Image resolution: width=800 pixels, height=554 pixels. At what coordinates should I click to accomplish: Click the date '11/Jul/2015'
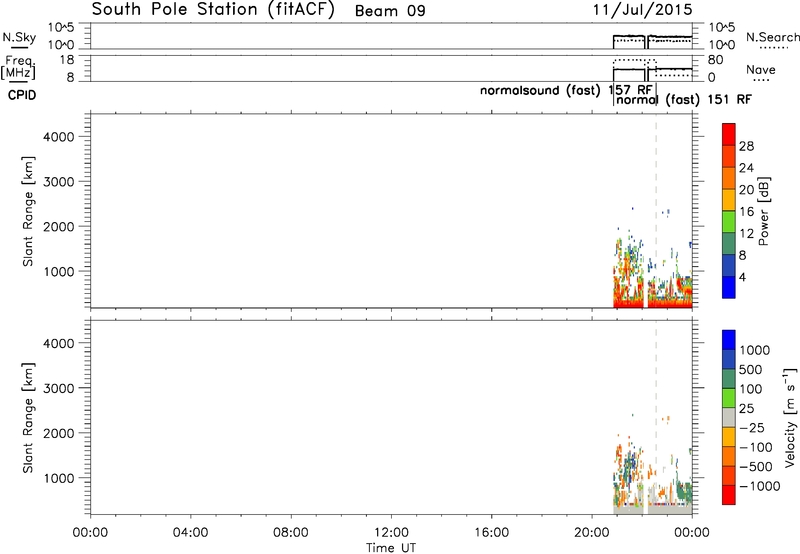[x=643, y=10]
